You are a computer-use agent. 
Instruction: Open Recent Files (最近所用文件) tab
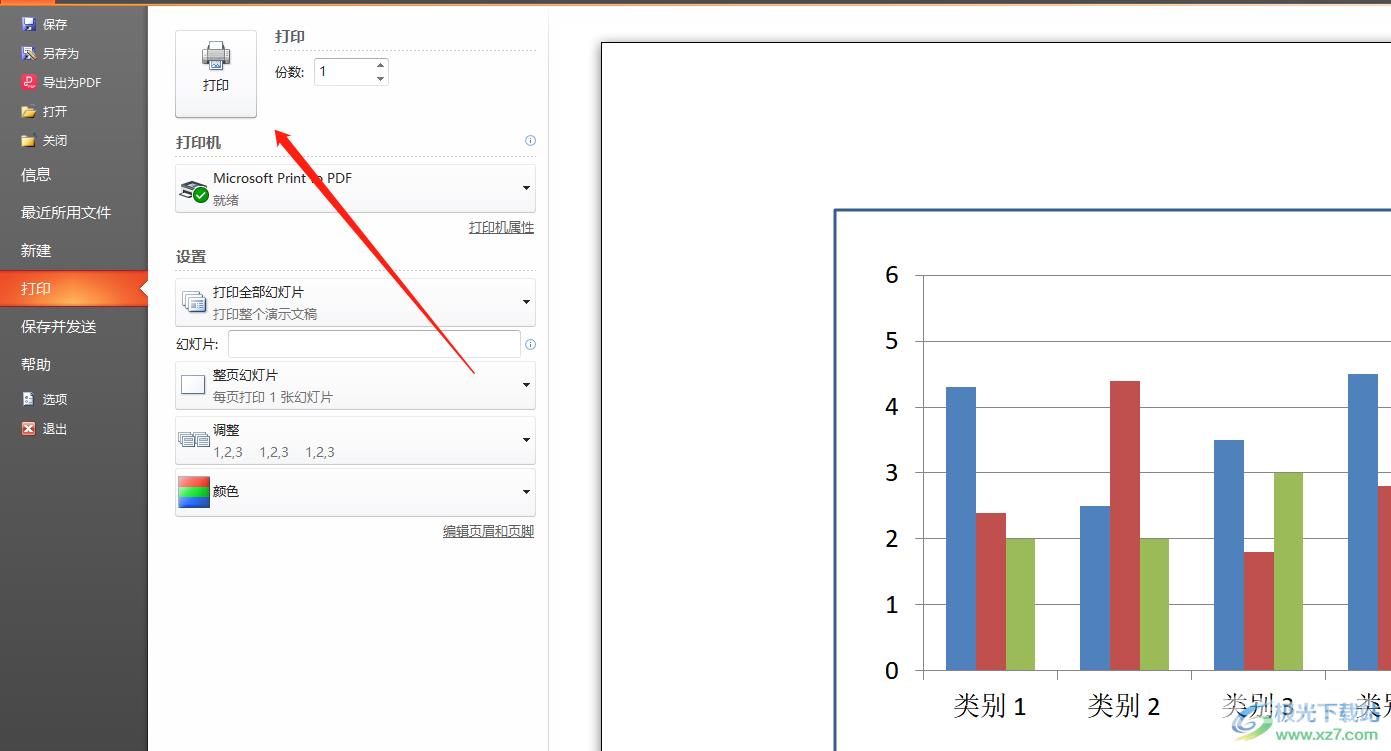pos(74,213)
